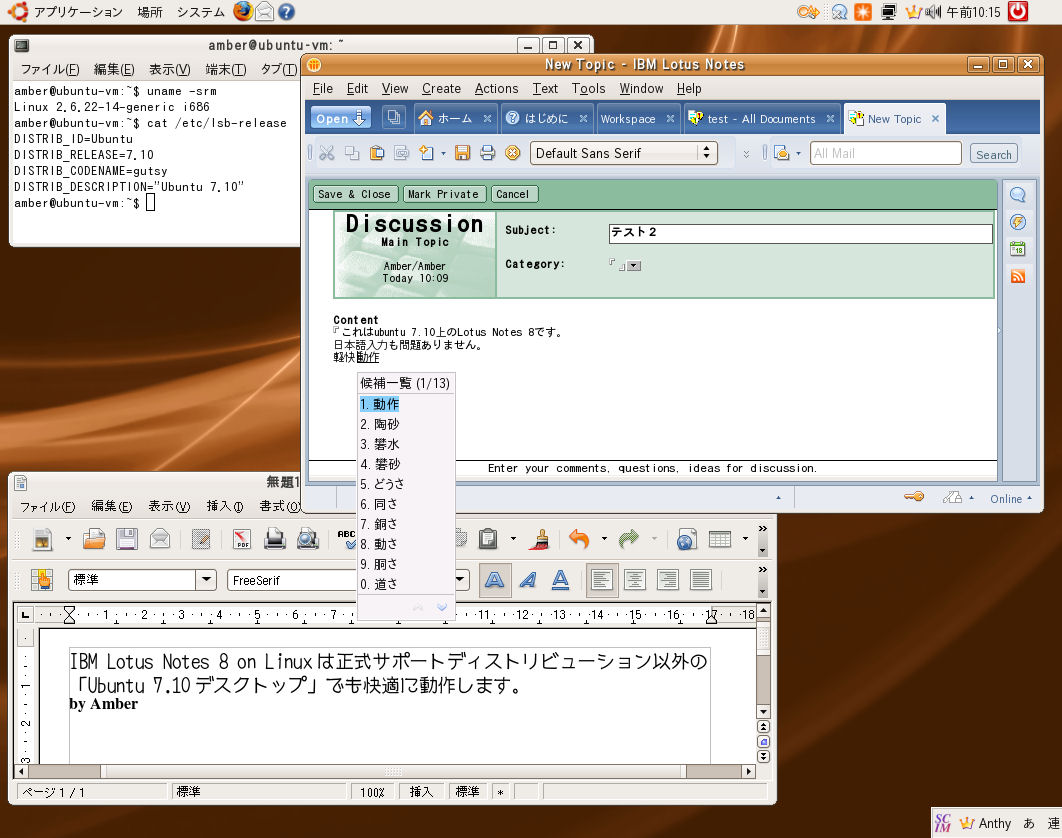Image resolution: width=1062 pixels, height=838 pixels.
Task: Set Centered alignment in Writer toolbar
Action: pyautogui.click(x=635, y=580)
